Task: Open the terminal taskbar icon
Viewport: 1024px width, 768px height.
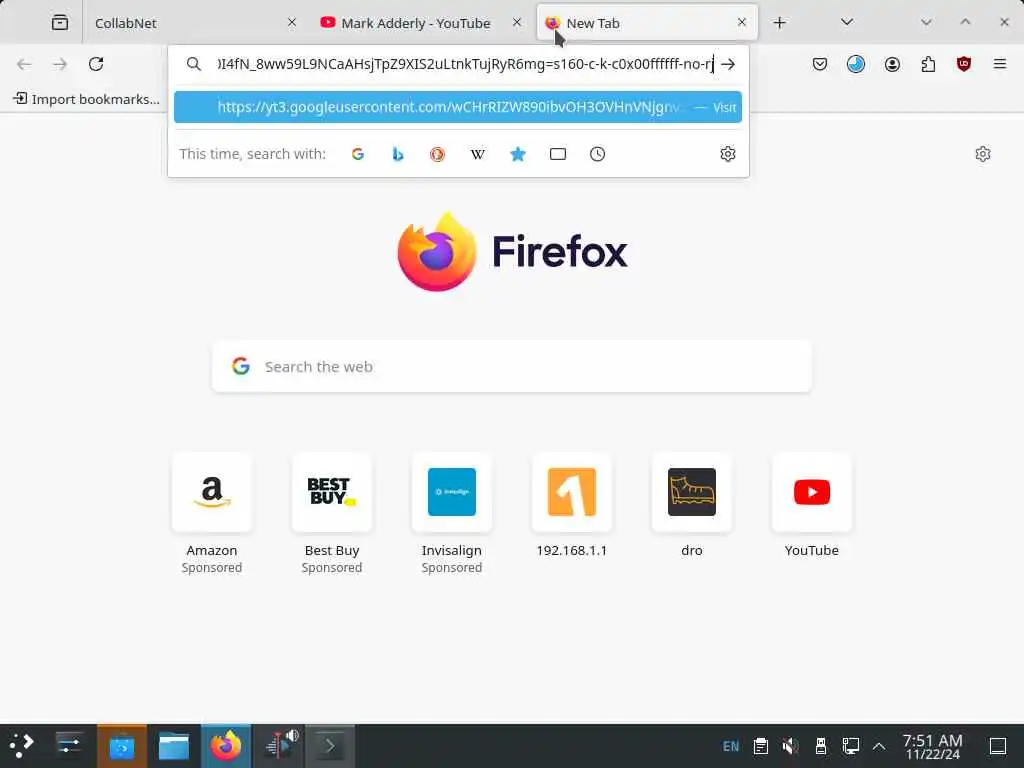Action: 330,746
